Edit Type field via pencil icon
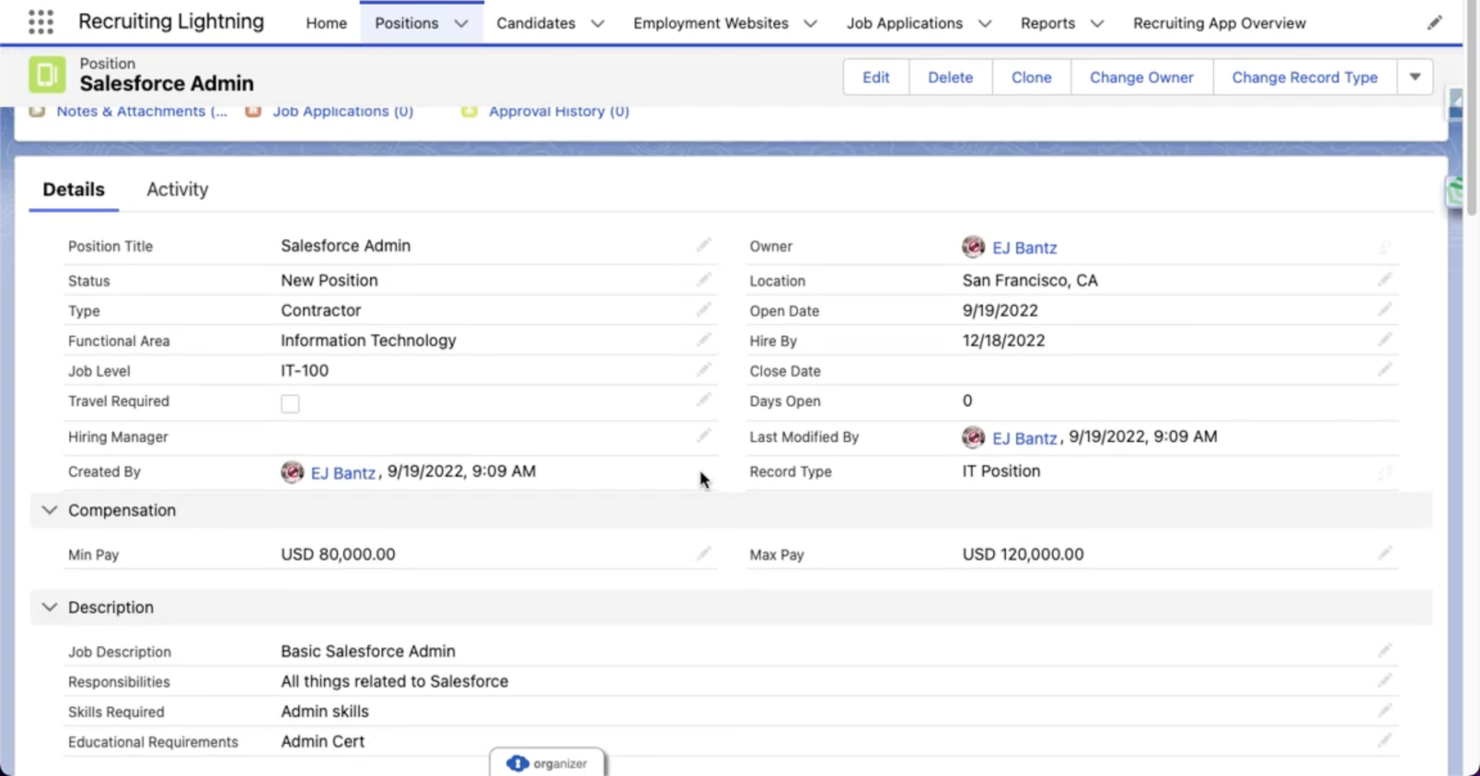Viewport: 1480px width, 776px height. [x=704, y=309]
